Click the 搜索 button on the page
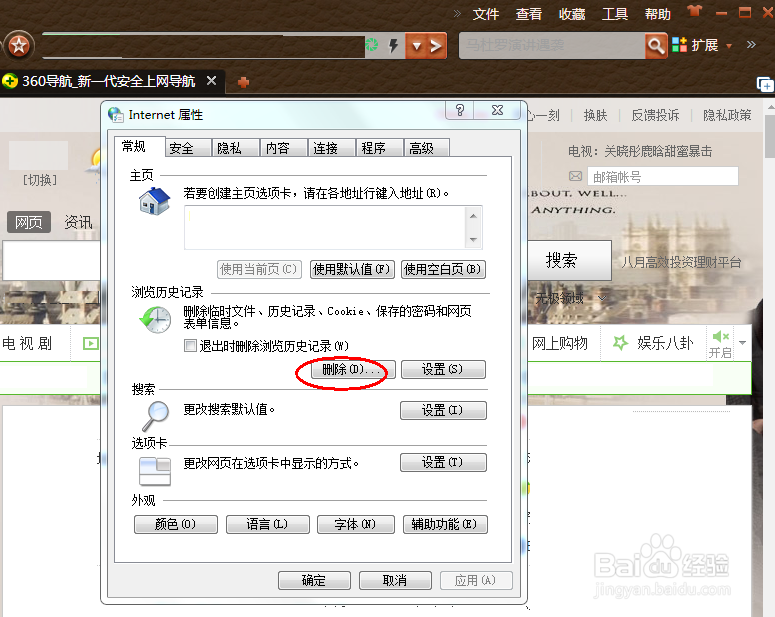Viewport: 775px width, 617px height. pos(570,261)
